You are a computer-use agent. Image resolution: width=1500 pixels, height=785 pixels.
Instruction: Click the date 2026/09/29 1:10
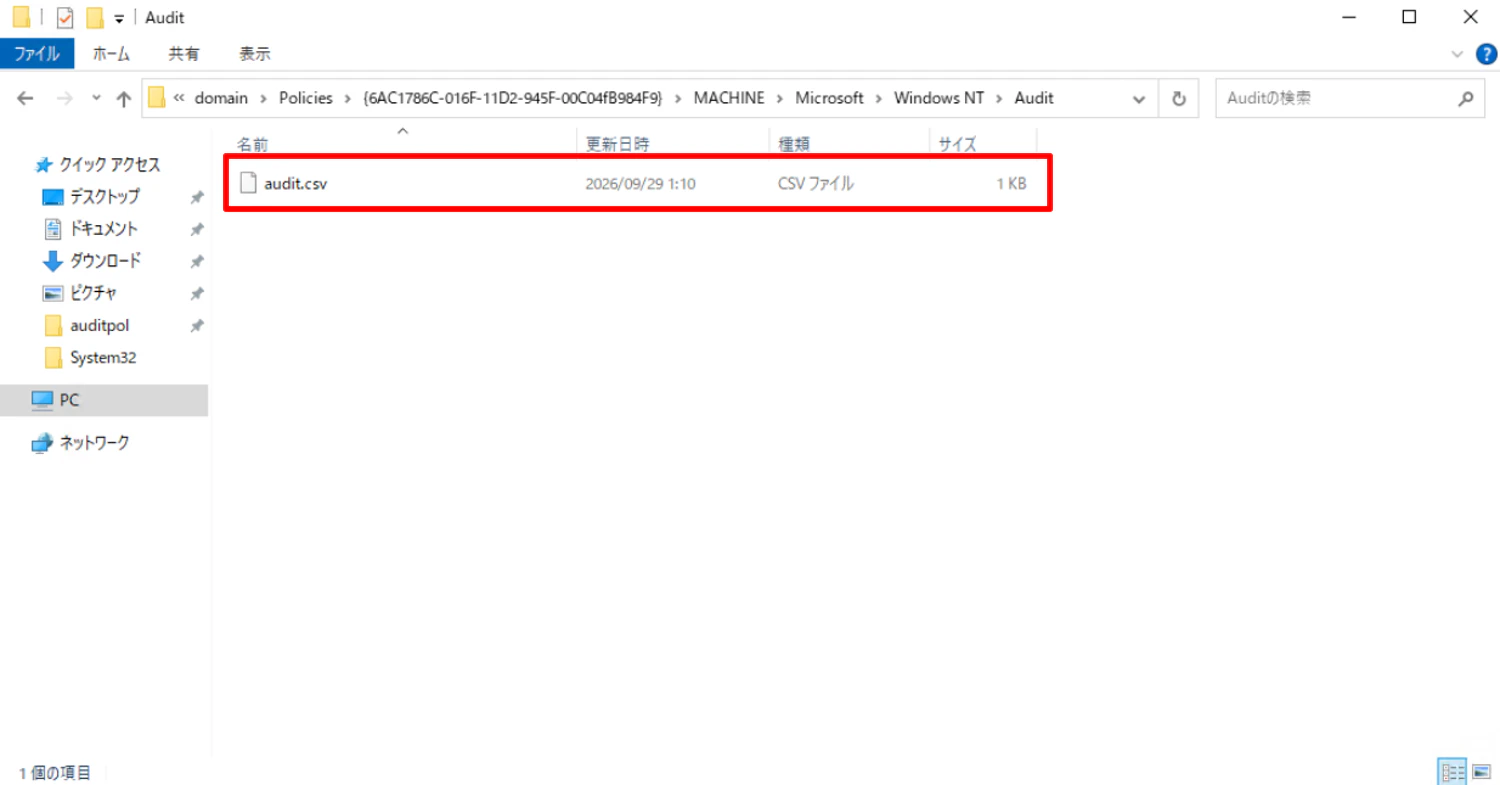click(x=640, y=183)
